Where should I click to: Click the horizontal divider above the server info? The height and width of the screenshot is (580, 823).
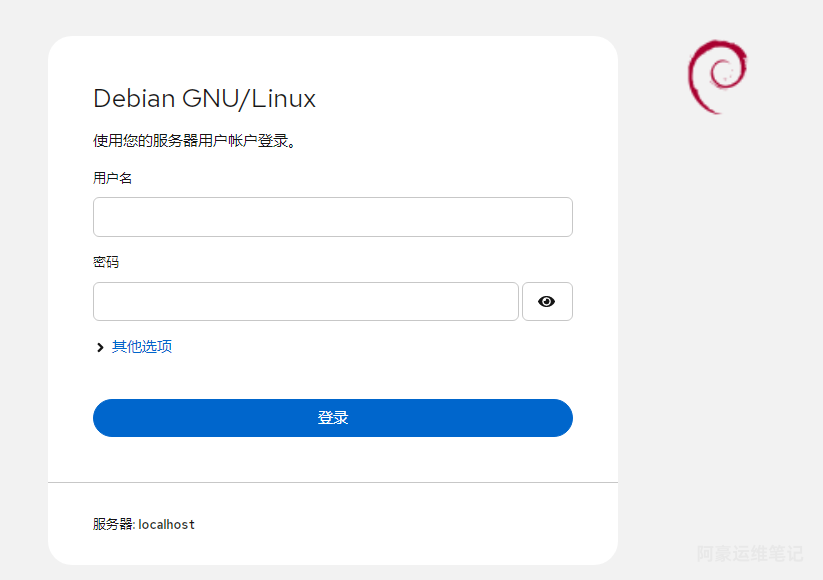click(332, 482)
